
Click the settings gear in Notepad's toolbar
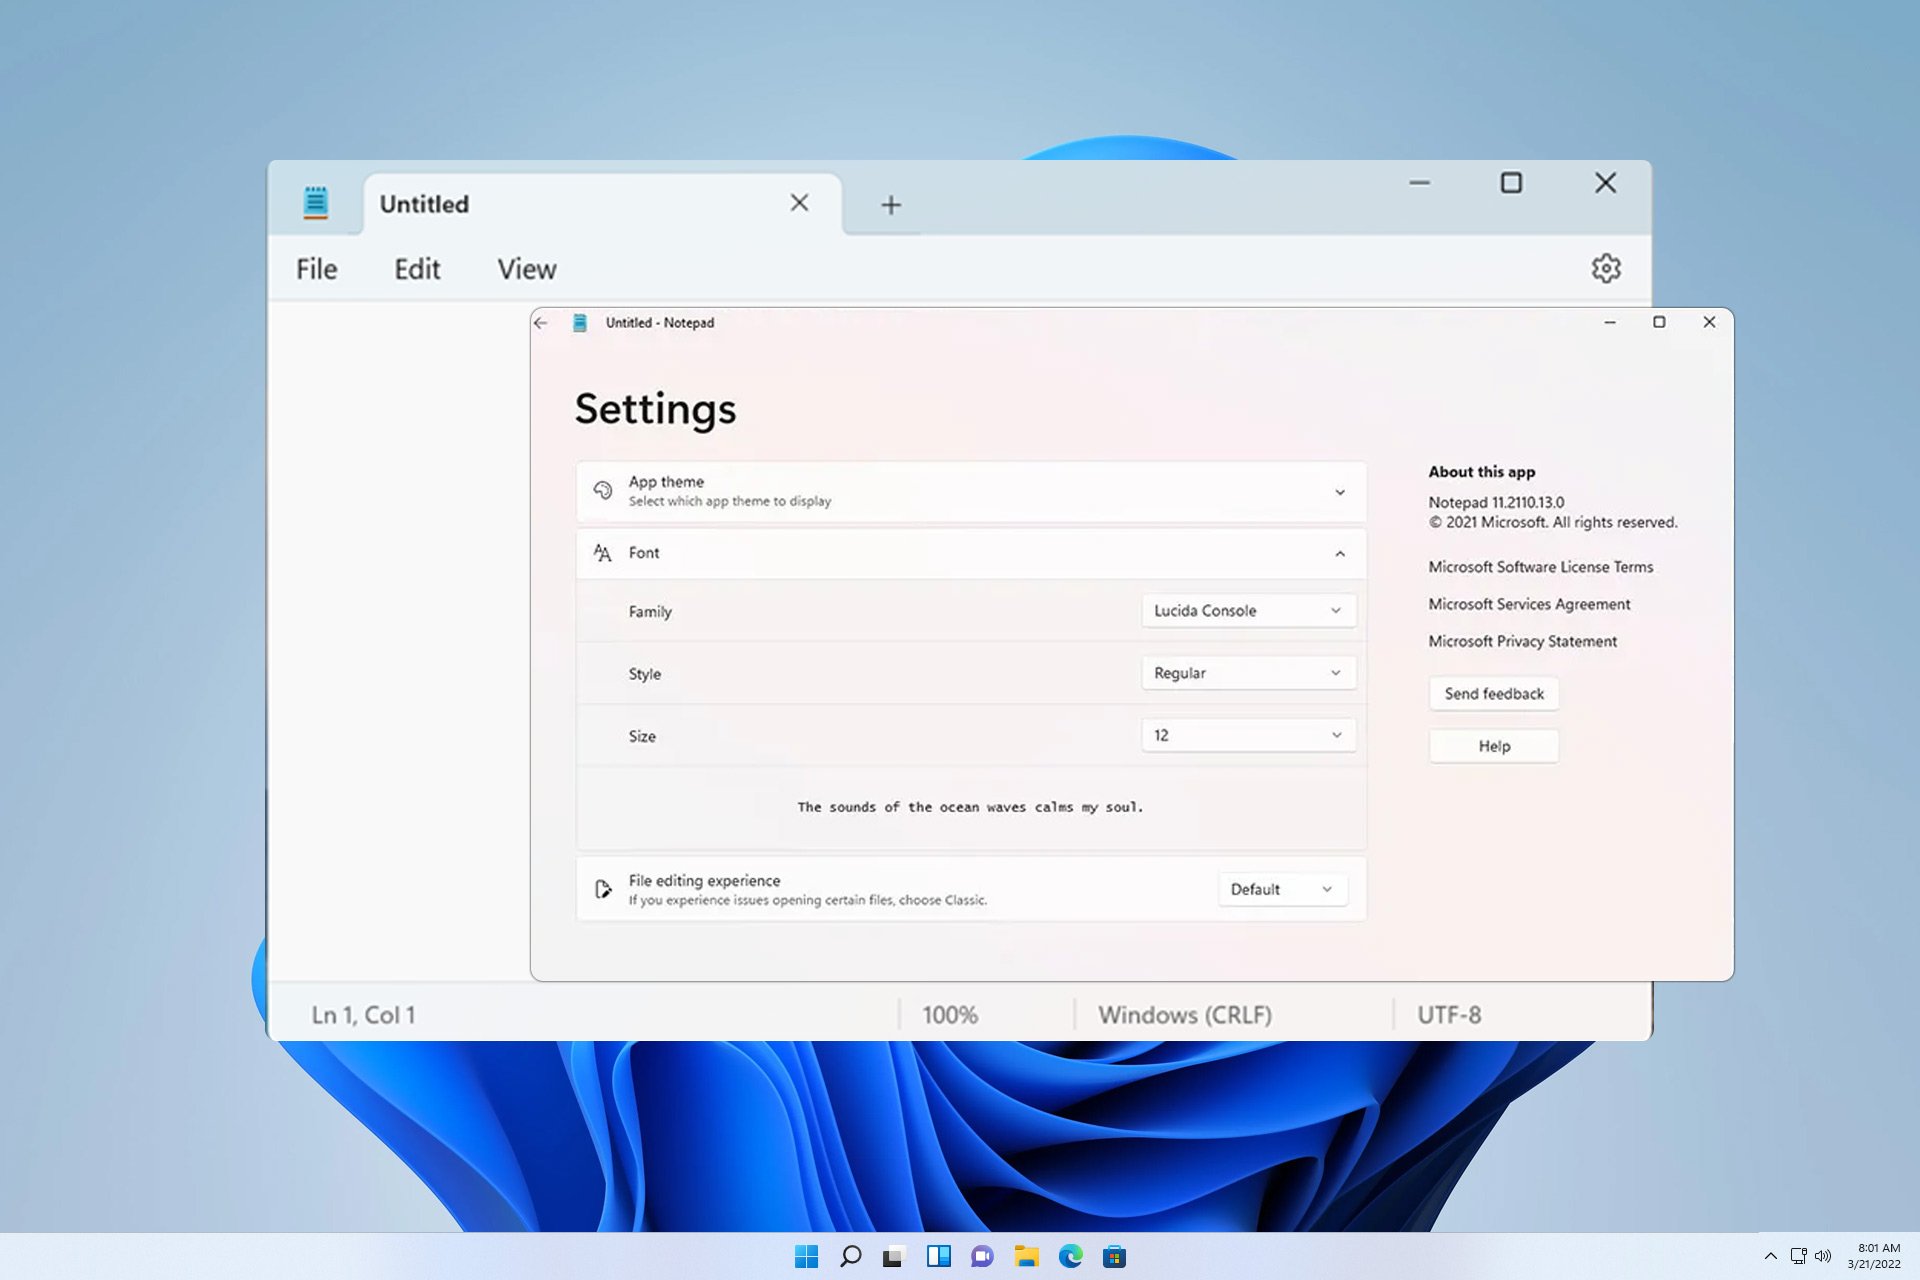pyautogui.click(x=1605, y=268)
